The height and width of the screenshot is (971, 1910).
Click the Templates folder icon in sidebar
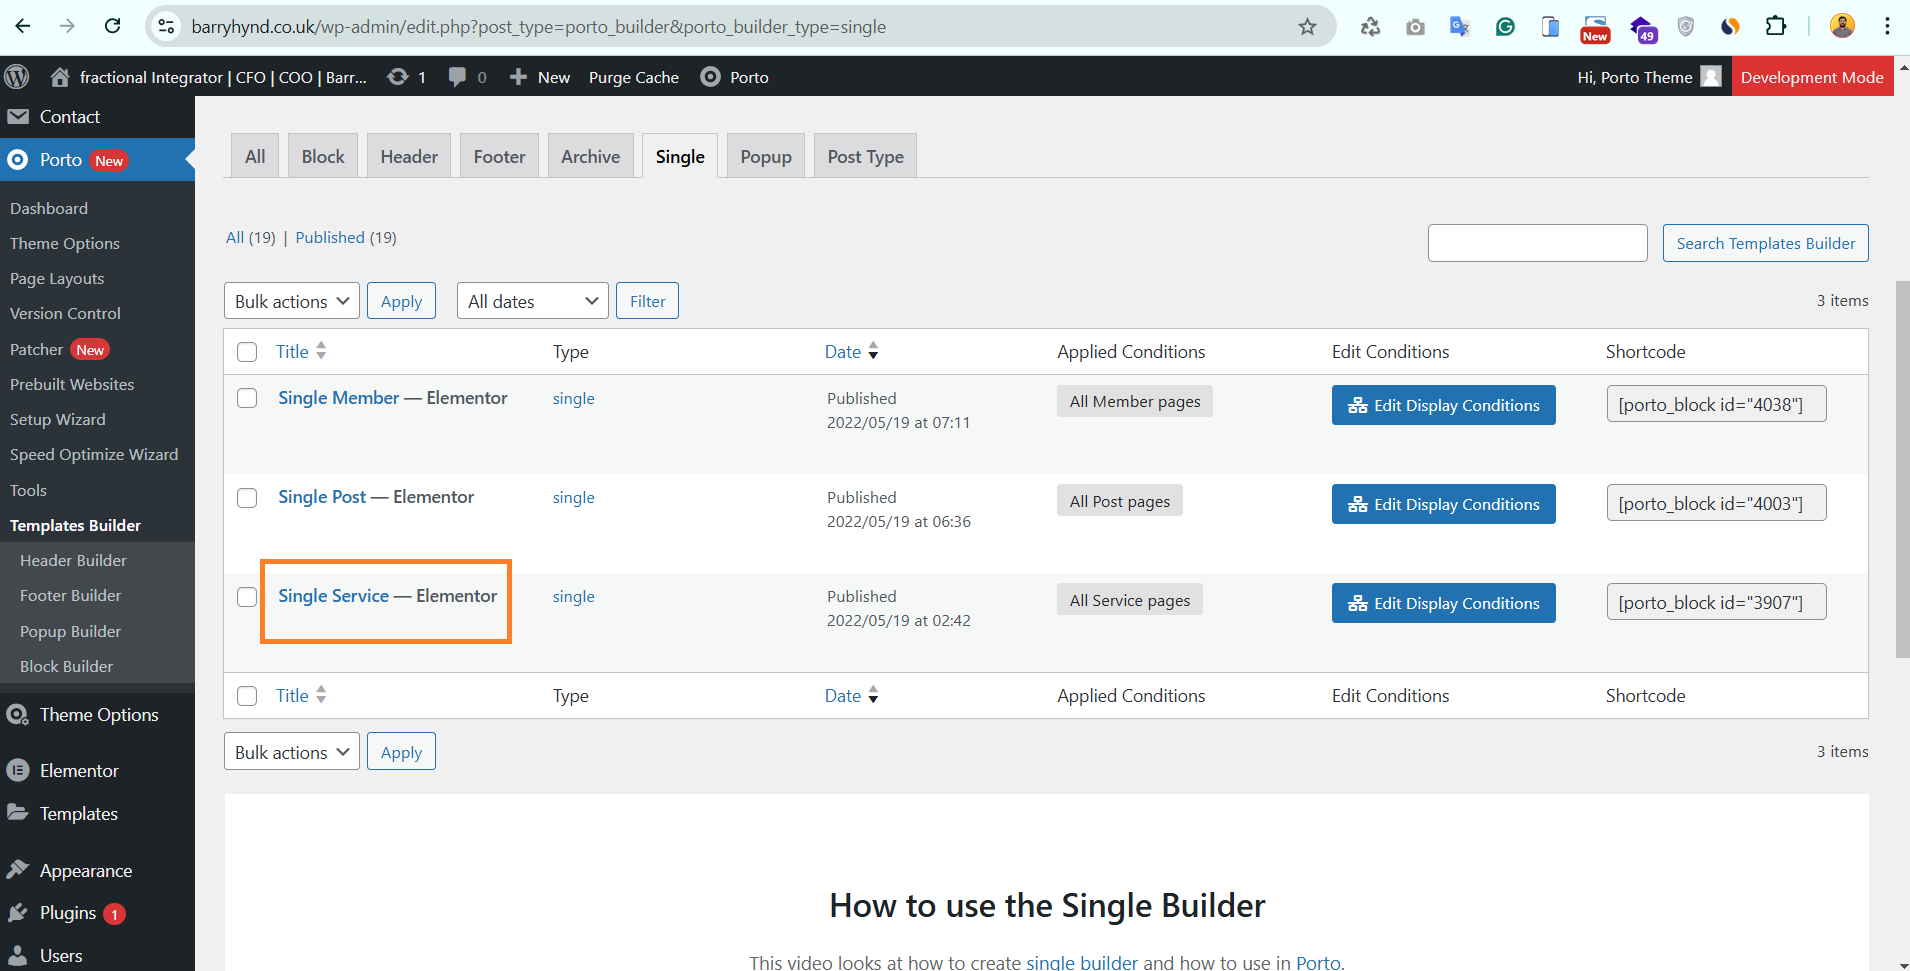tap(17, 812)
